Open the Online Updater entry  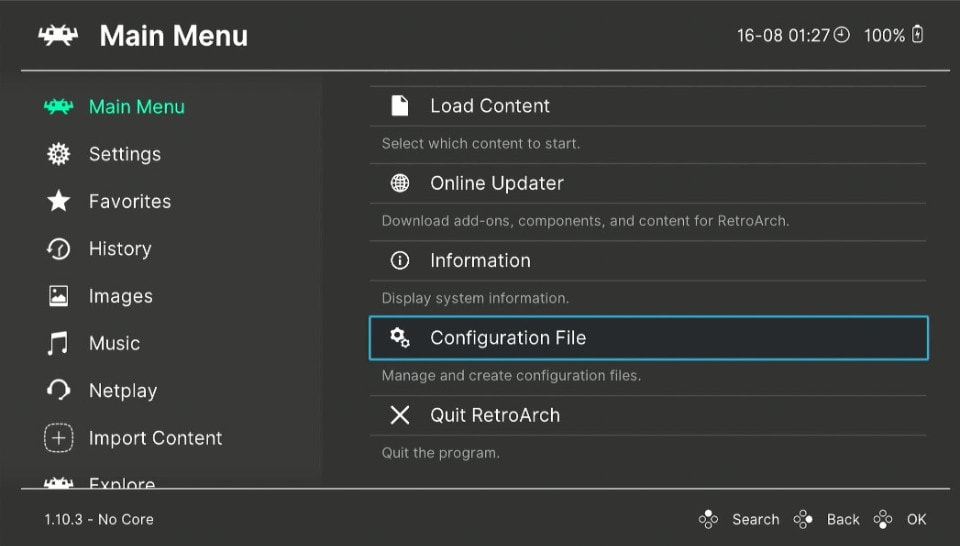648,183
